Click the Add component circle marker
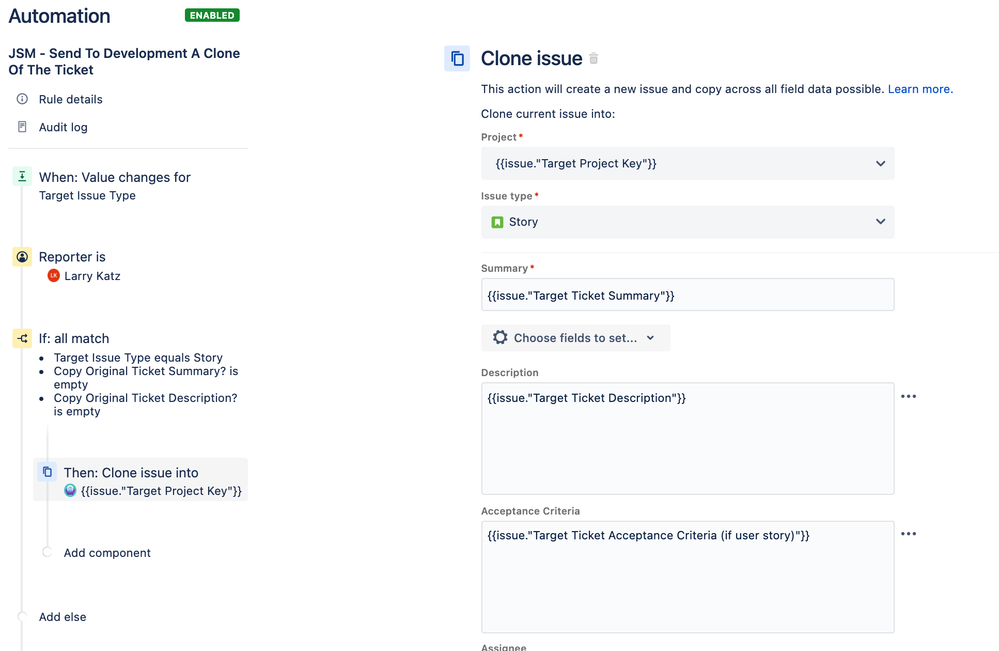 47,552
